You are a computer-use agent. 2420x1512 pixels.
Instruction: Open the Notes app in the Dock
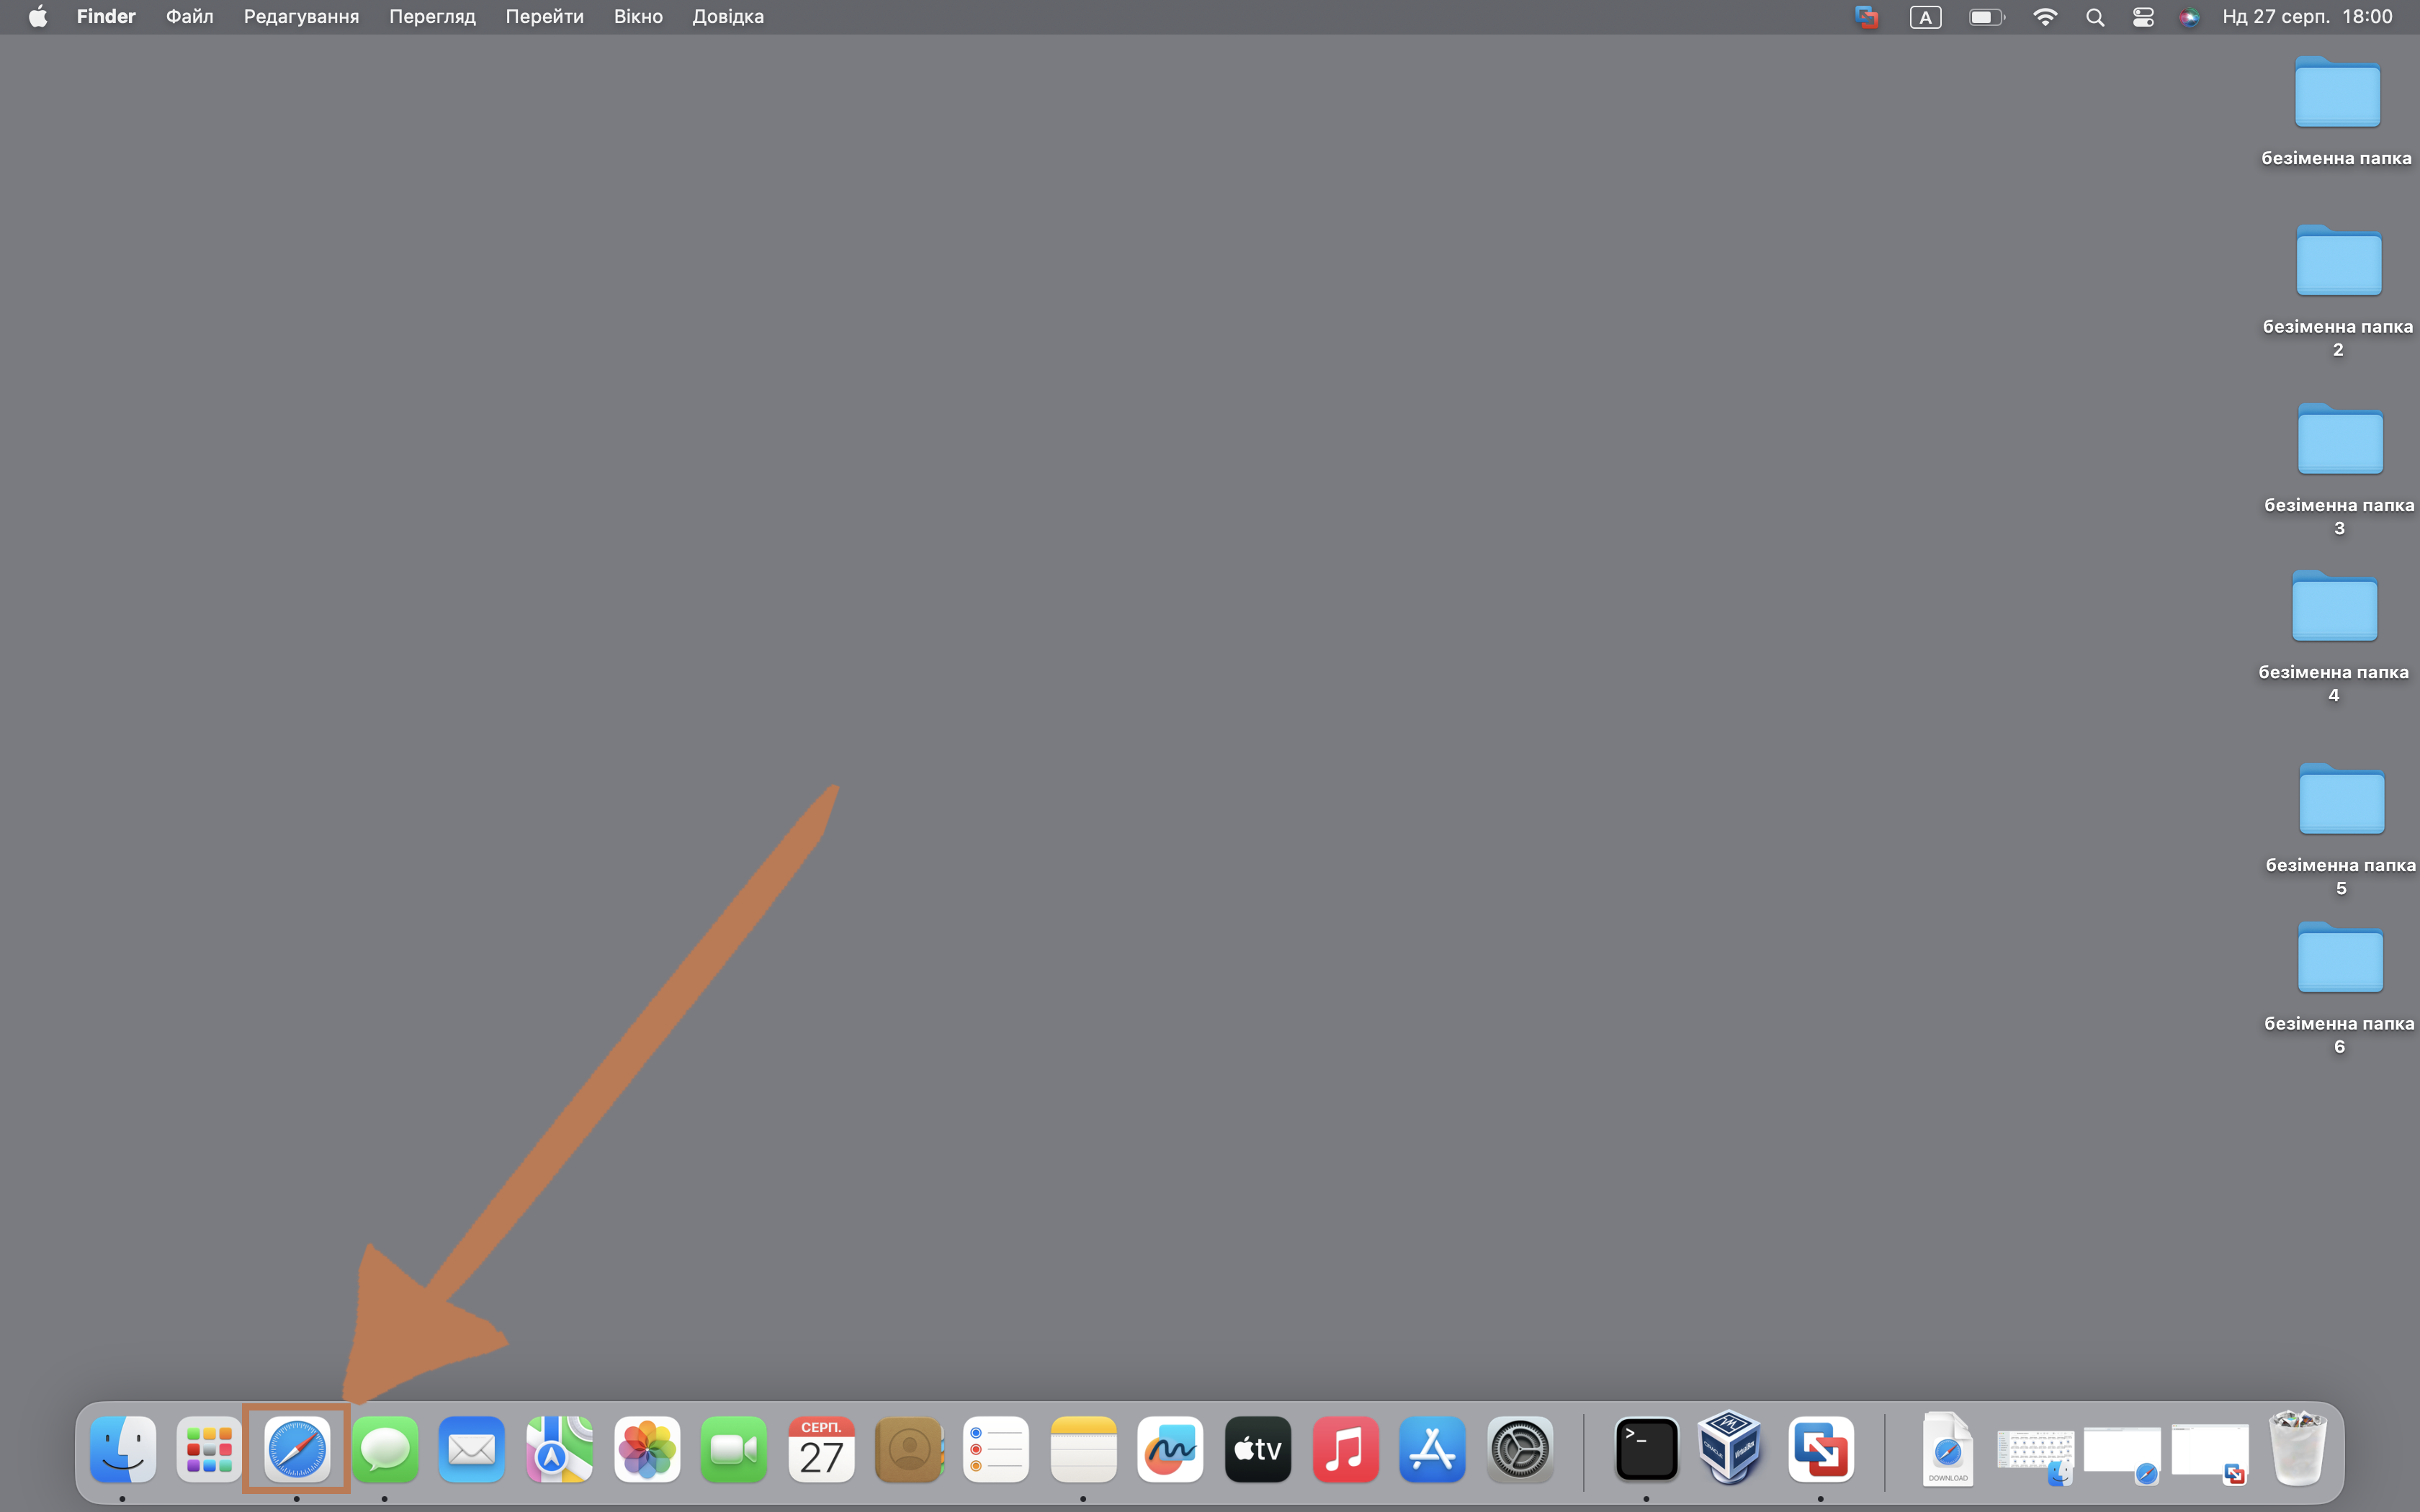coord(1083,1449)
